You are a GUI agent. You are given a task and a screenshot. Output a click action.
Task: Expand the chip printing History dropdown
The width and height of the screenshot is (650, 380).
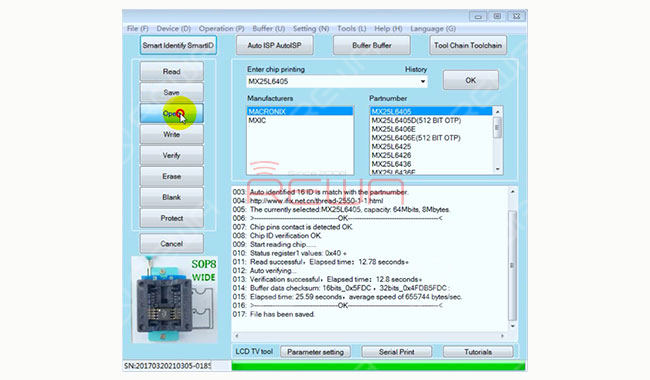[x=422, y=81]
